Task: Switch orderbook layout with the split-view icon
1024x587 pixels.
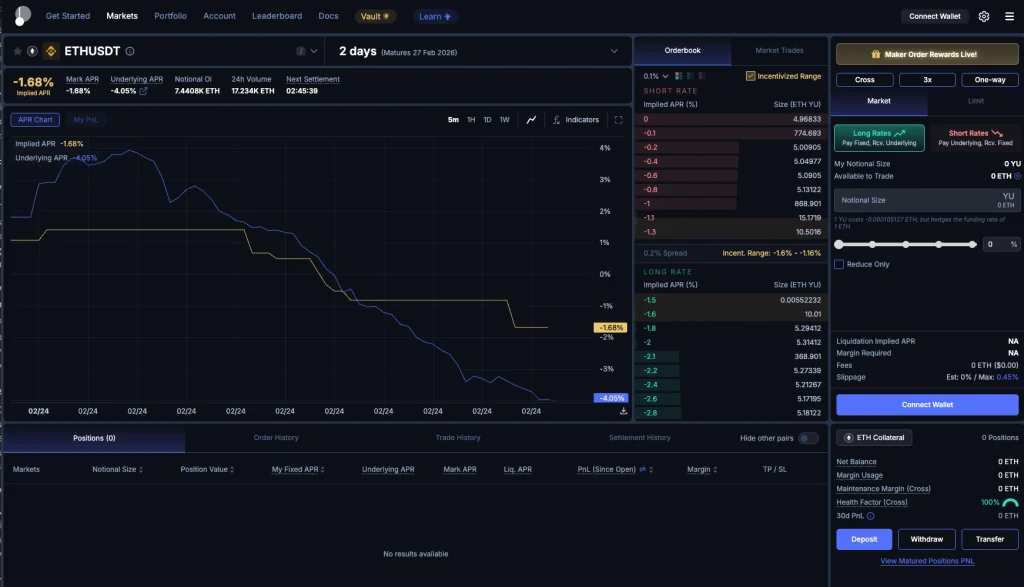Action: 679,75
